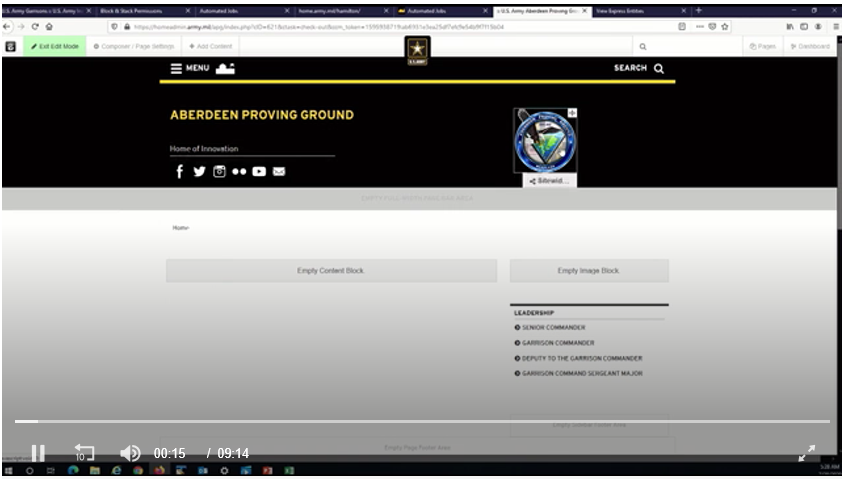Click the Home of Innovation tagline

[204, 149]
